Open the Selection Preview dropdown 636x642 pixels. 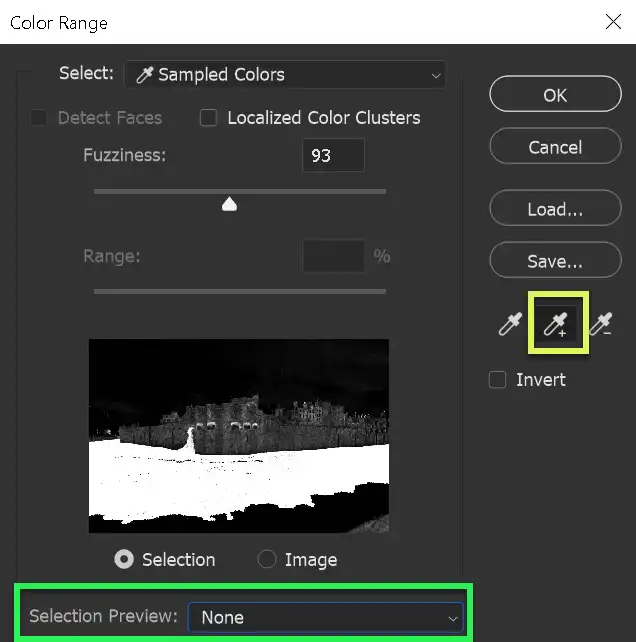tap(326, 617)
